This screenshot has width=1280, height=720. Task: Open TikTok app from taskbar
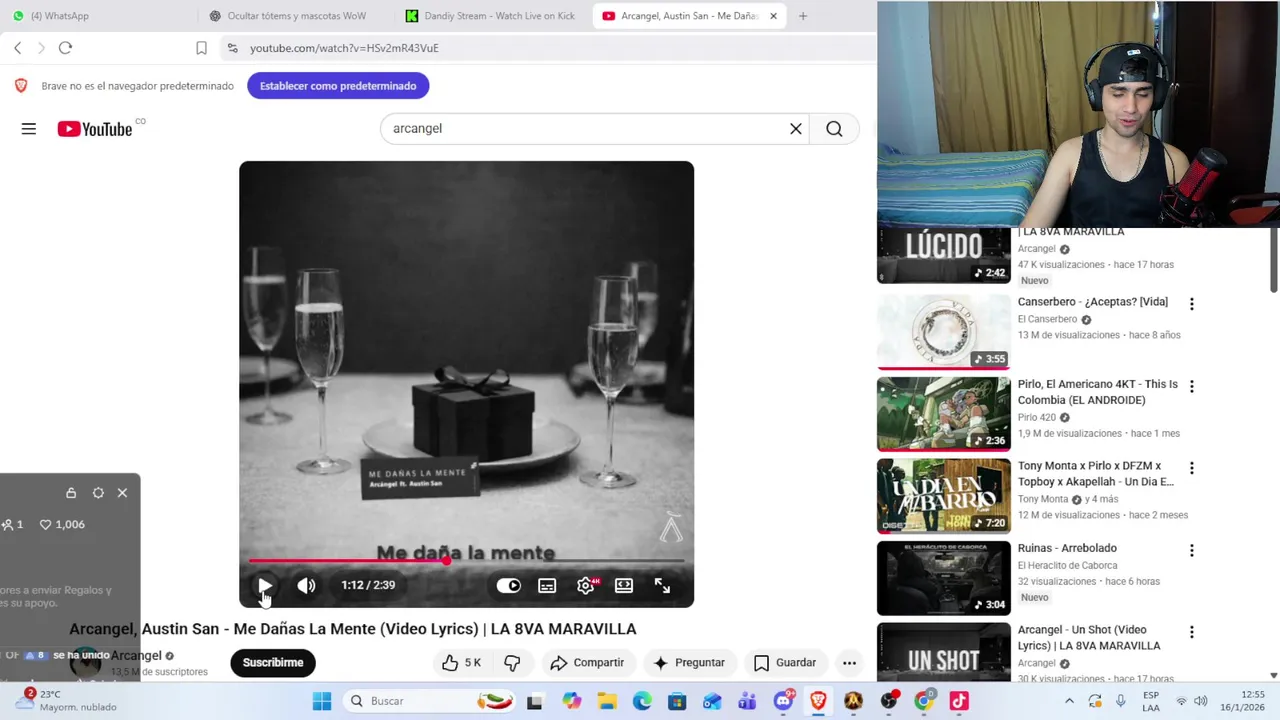[x=959, y=701]
